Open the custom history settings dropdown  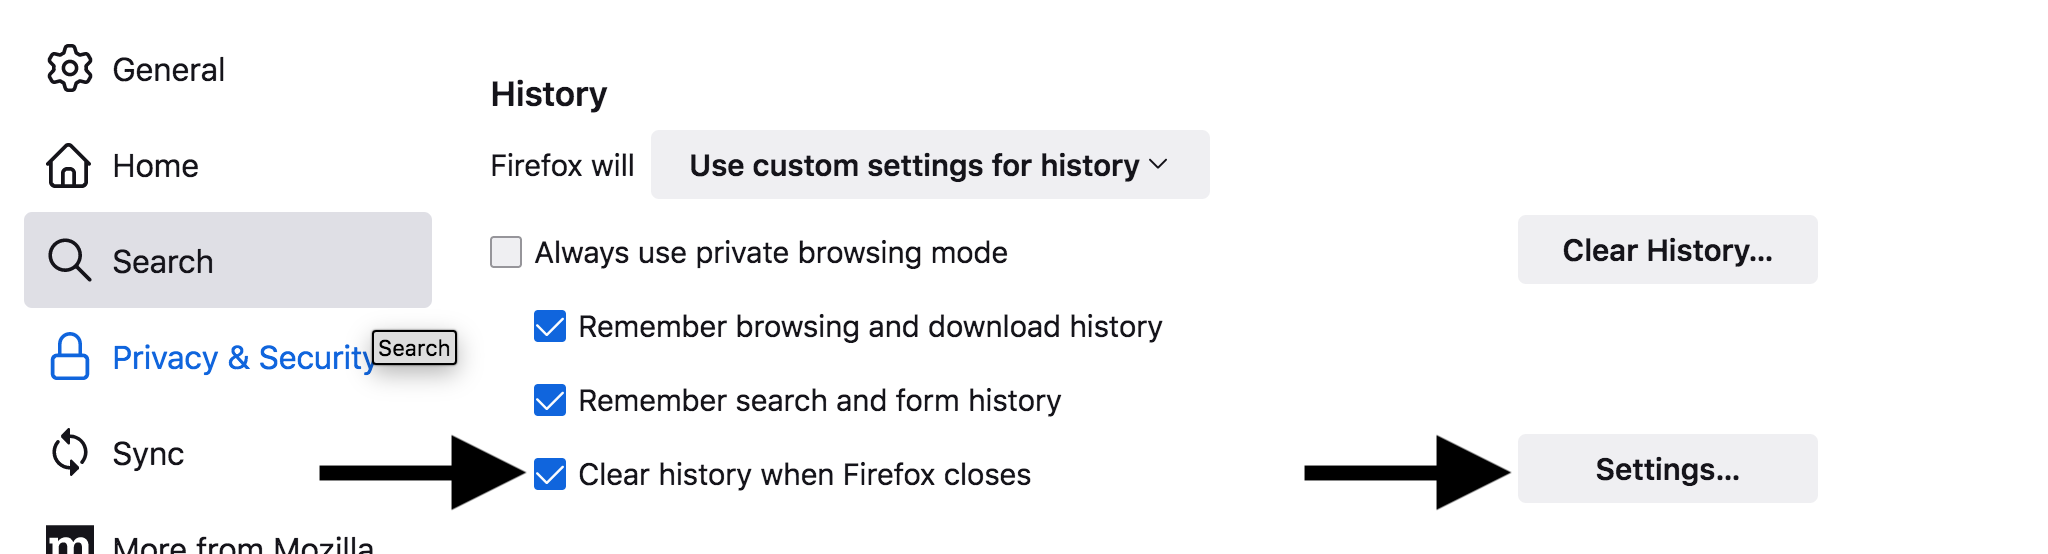click(x=914, y=165)
